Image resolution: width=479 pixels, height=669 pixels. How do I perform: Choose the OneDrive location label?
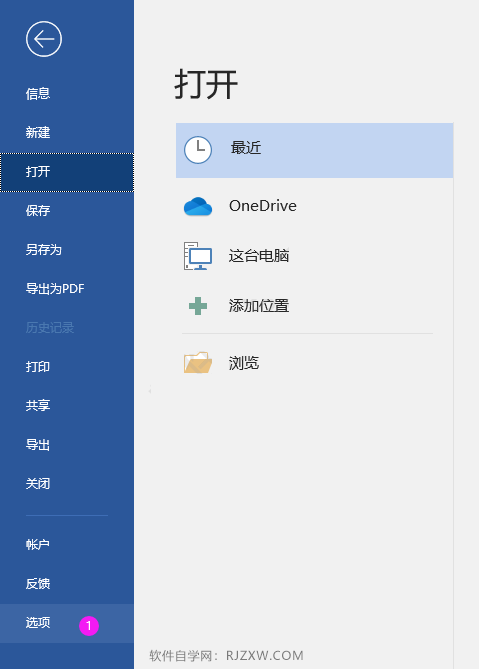click(263, 206)
